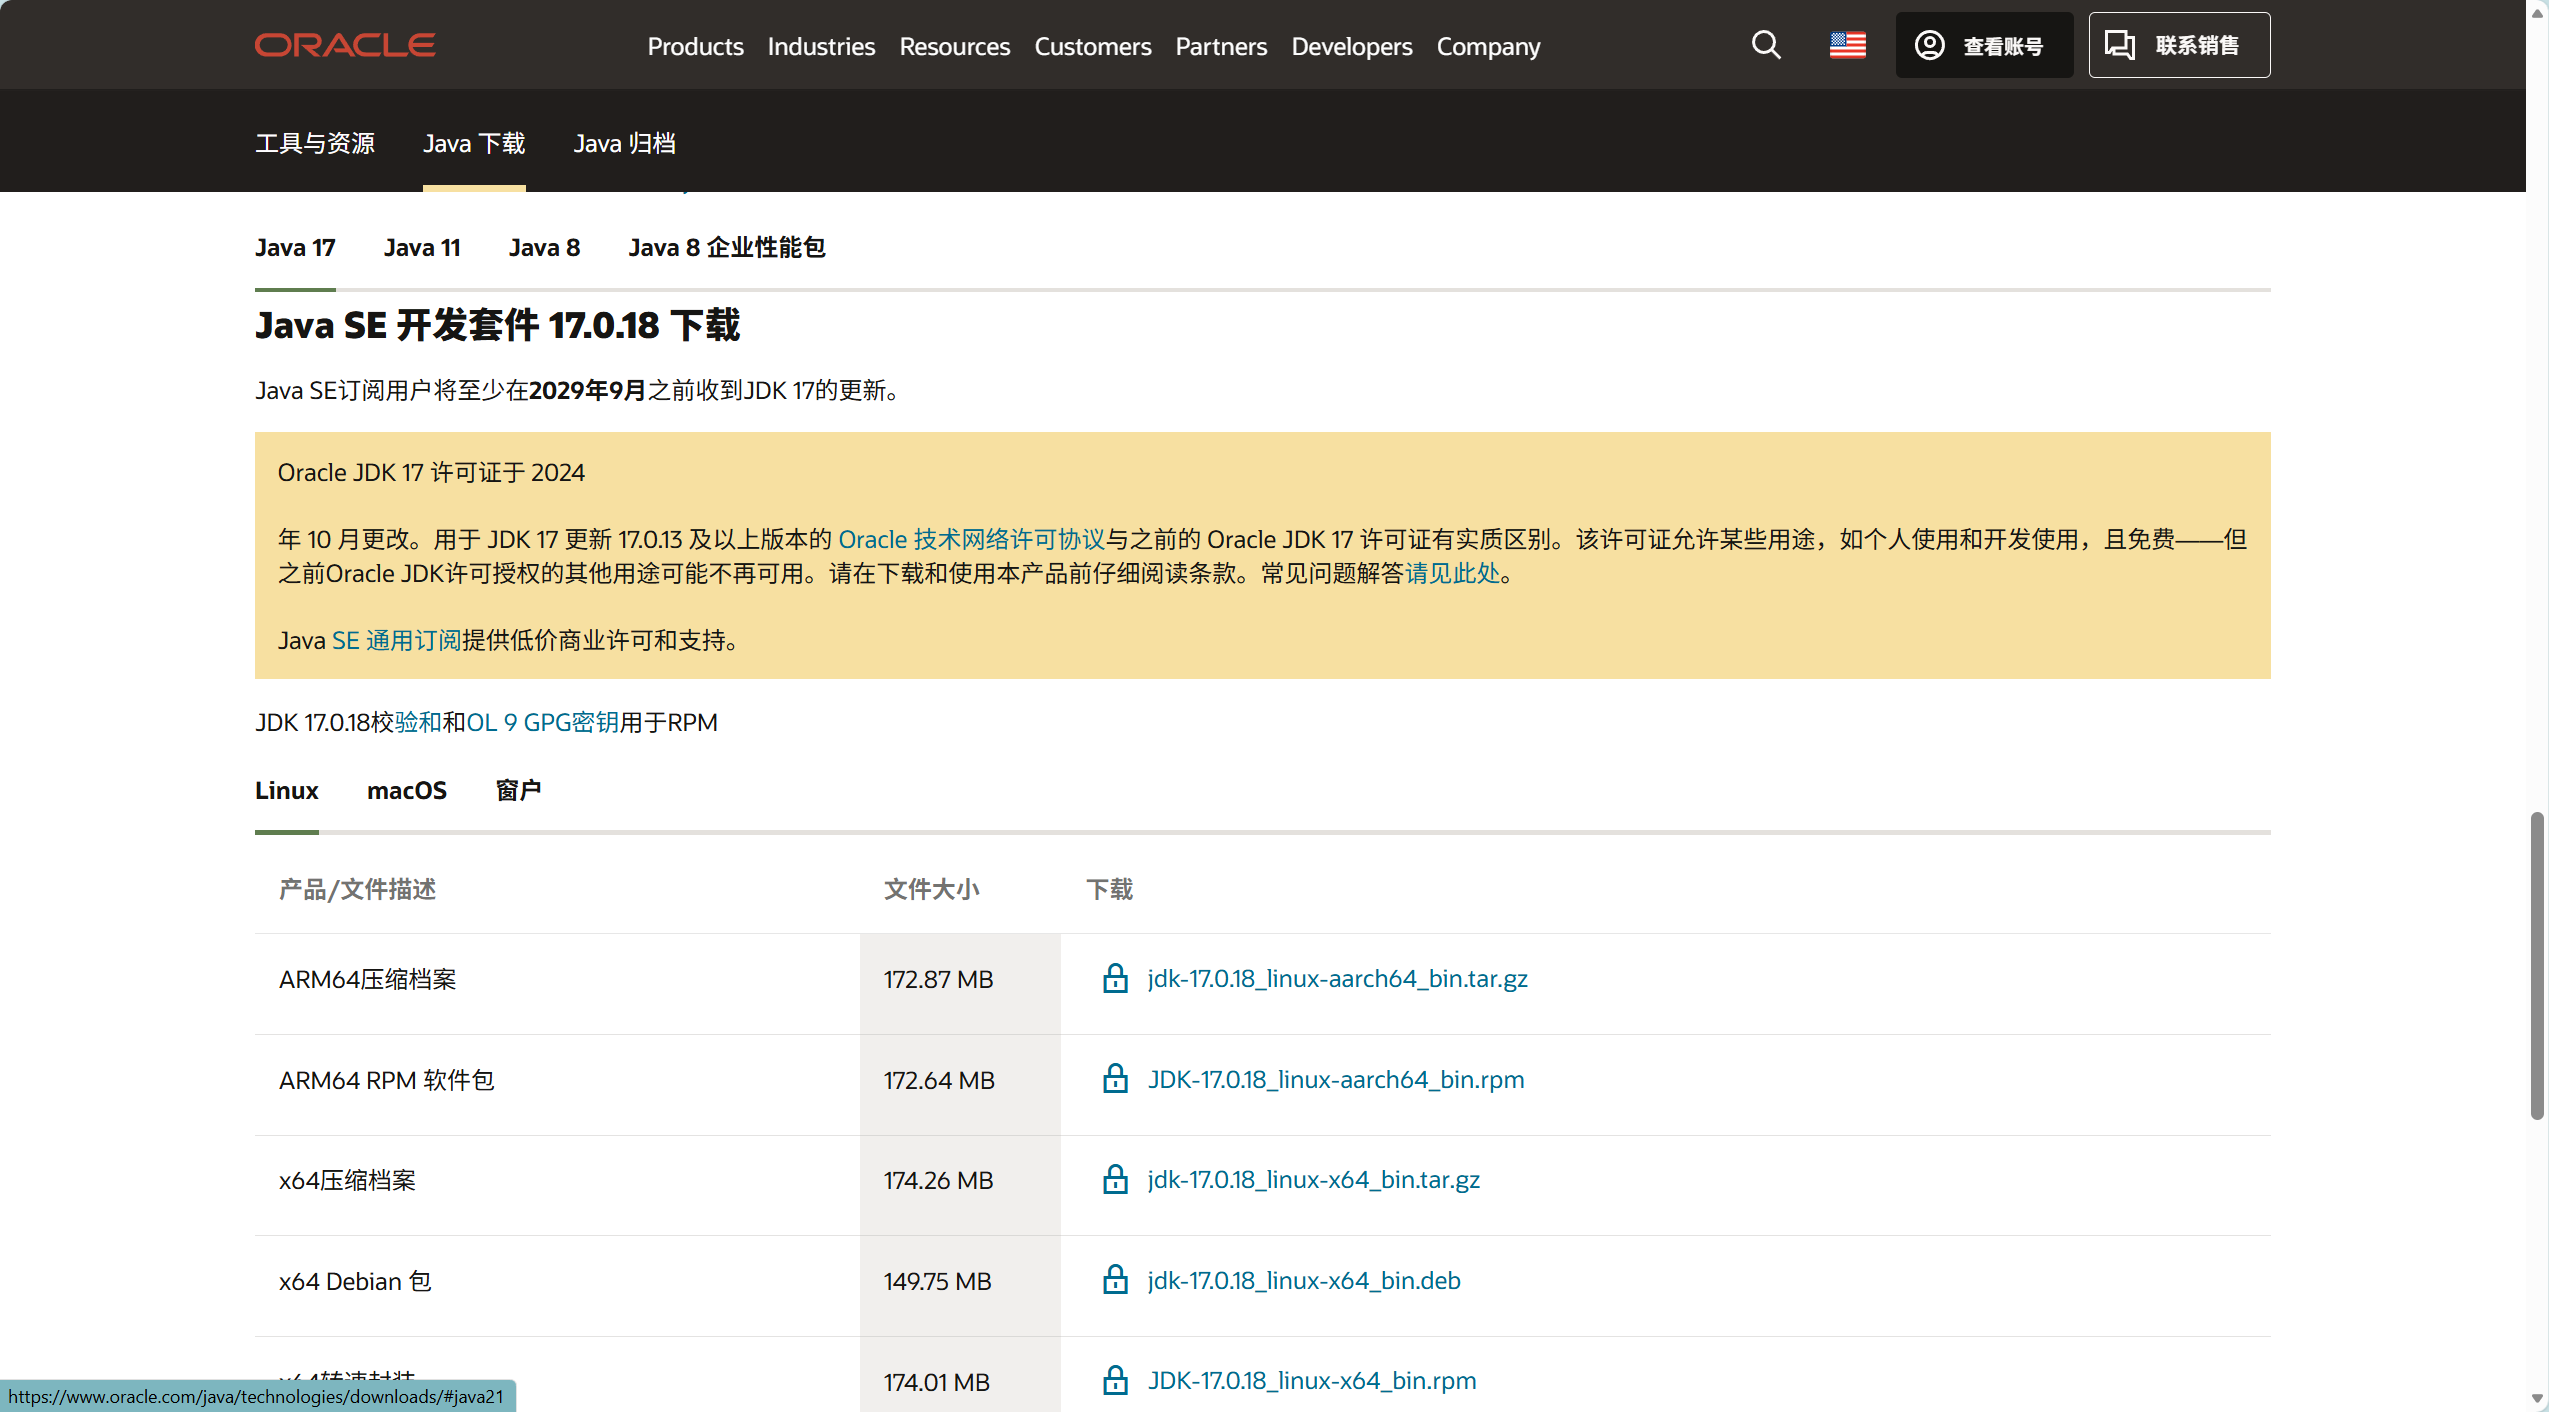Click the US flag country selector

(1847, 45)
